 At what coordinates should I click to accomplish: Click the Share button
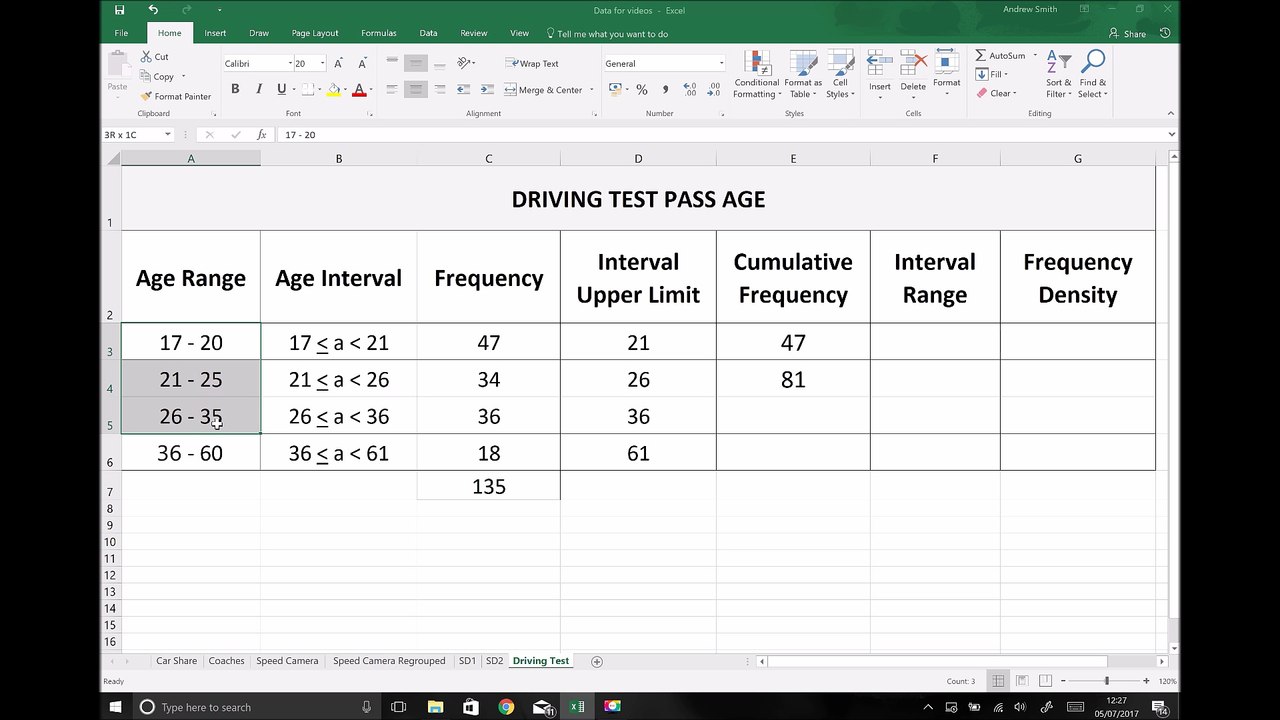[x=1128, y=34]
